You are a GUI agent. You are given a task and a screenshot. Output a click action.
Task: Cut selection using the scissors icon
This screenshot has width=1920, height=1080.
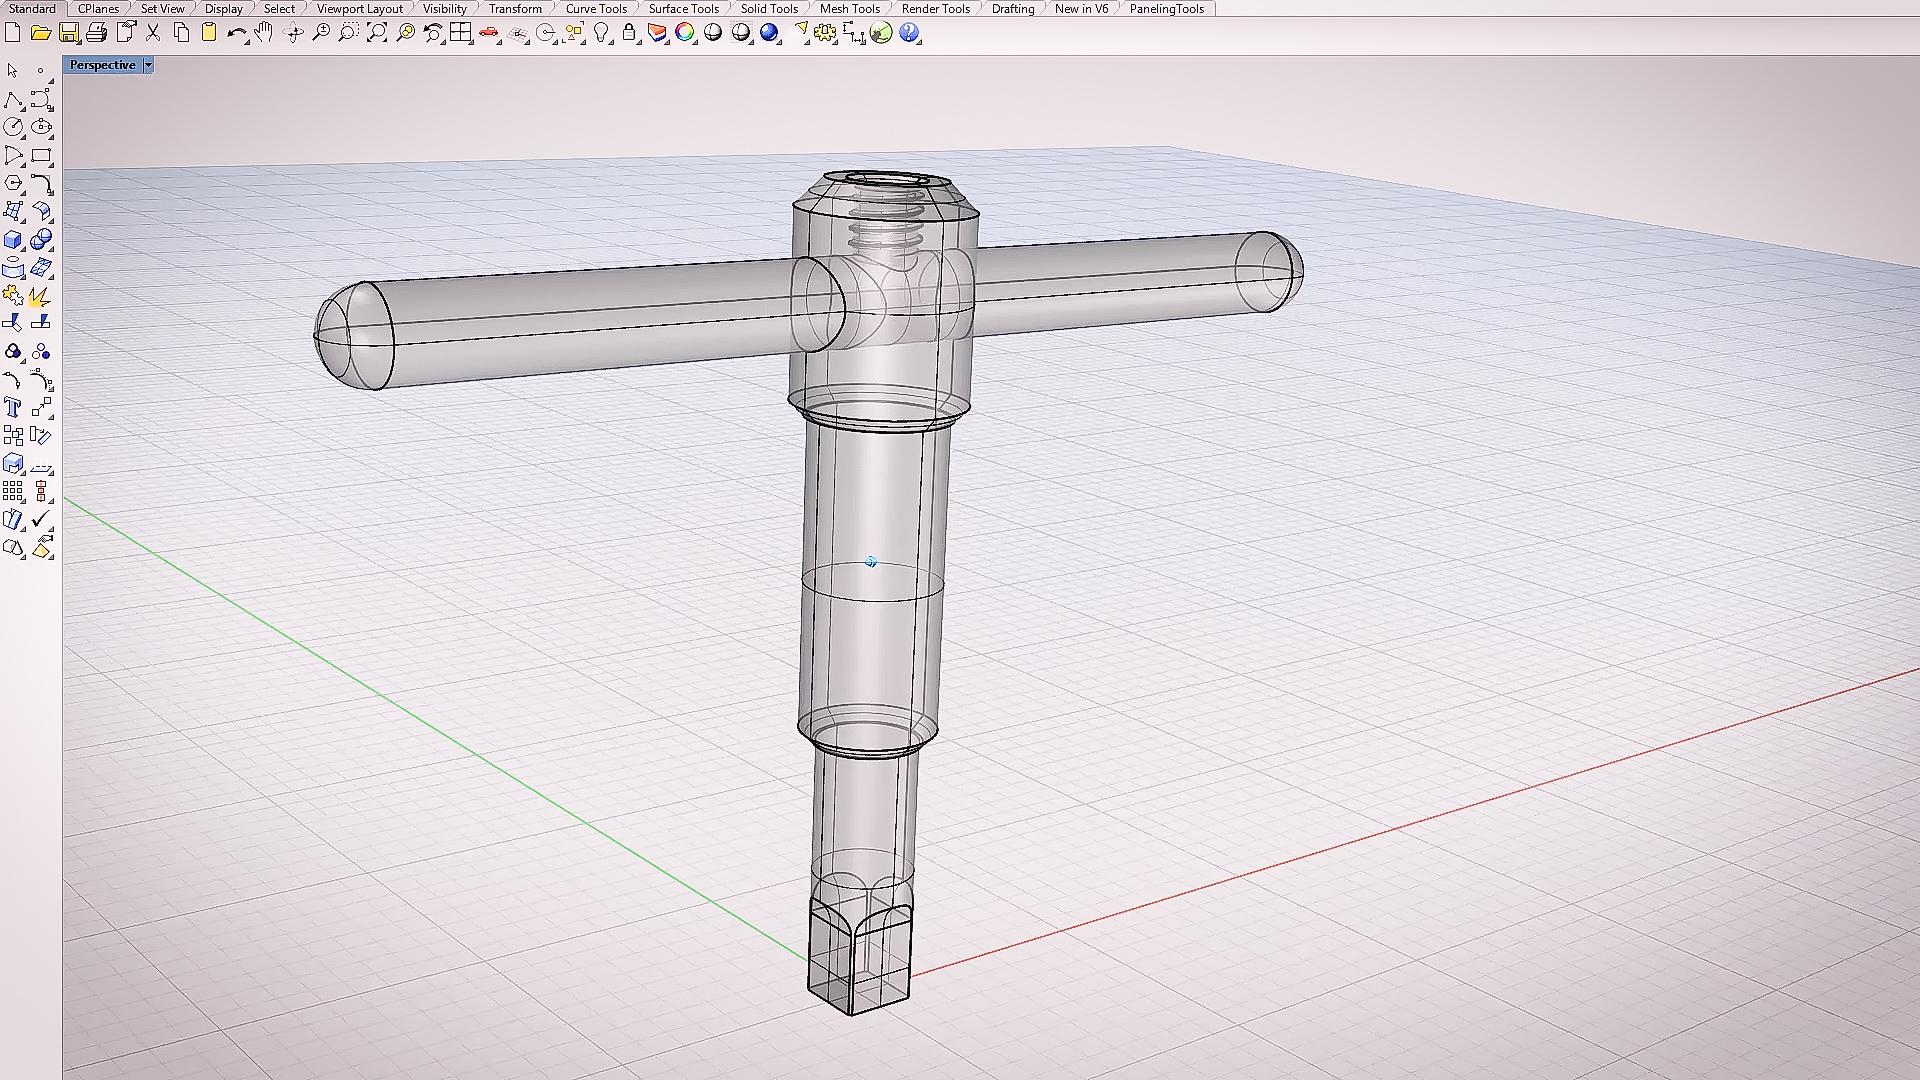[x=152, y=33]
